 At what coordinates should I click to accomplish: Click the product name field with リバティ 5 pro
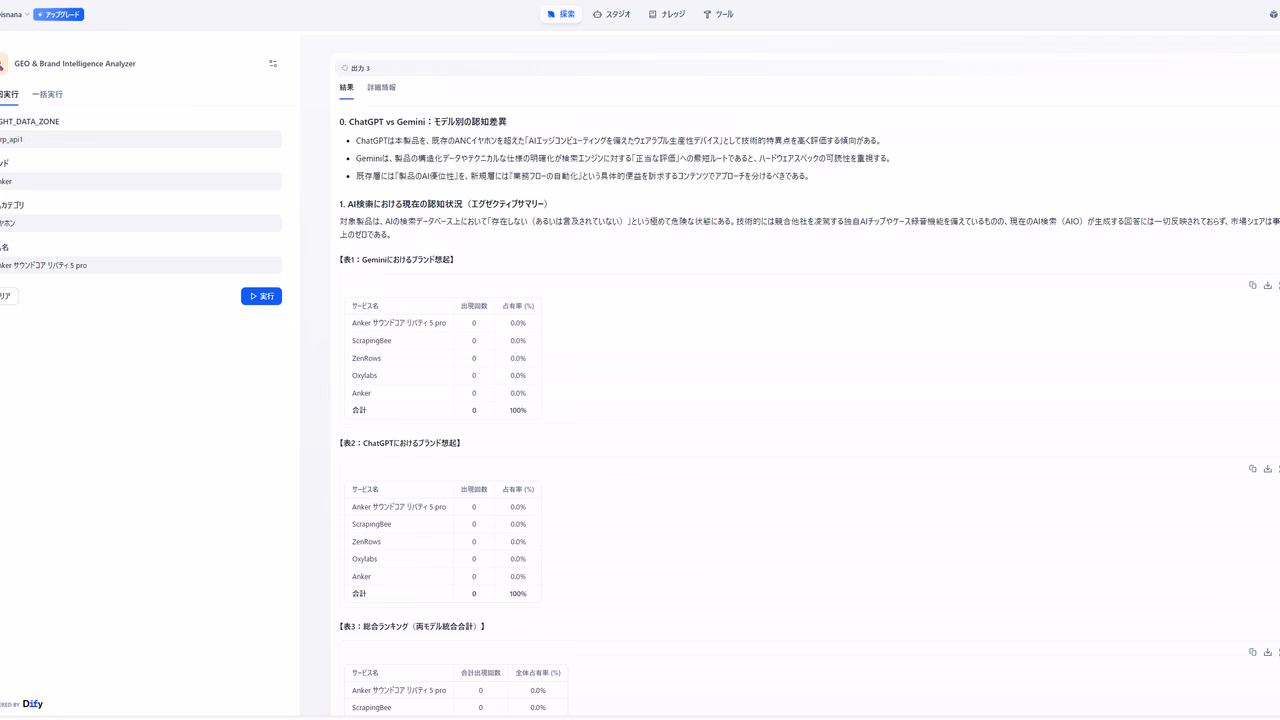tap(140, 266)
